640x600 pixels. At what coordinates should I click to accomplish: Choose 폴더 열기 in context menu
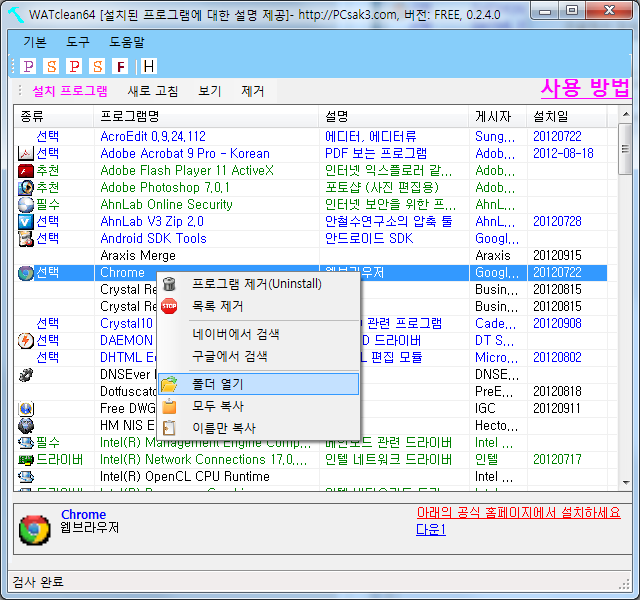[x=259, y=384]
